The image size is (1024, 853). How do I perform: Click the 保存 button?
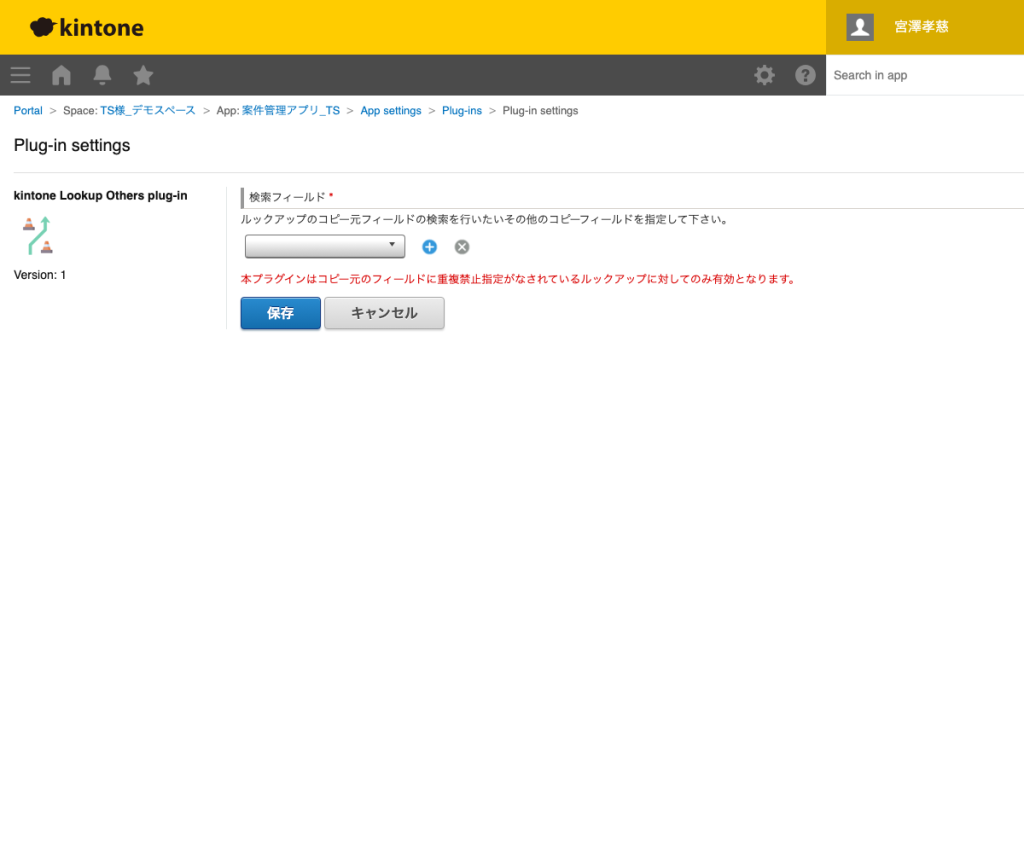coord(280,313)
